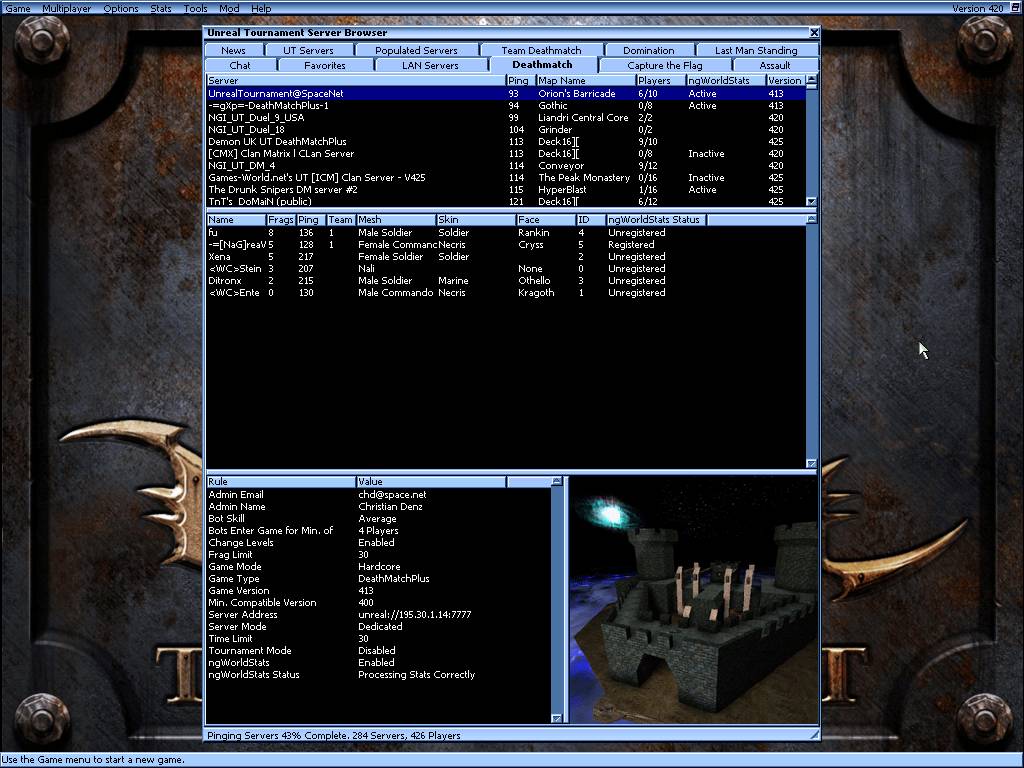1024x768 pixels.
Task: Sort players by Face column header
Action: pyautogui.click(x=546, y=219)
